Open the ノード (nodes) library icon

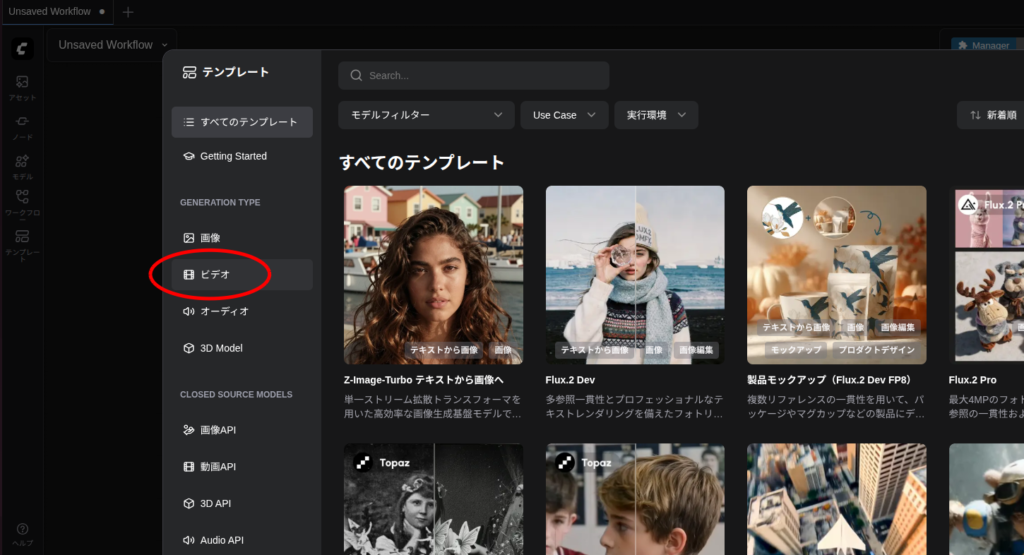(x=22, y=125)
